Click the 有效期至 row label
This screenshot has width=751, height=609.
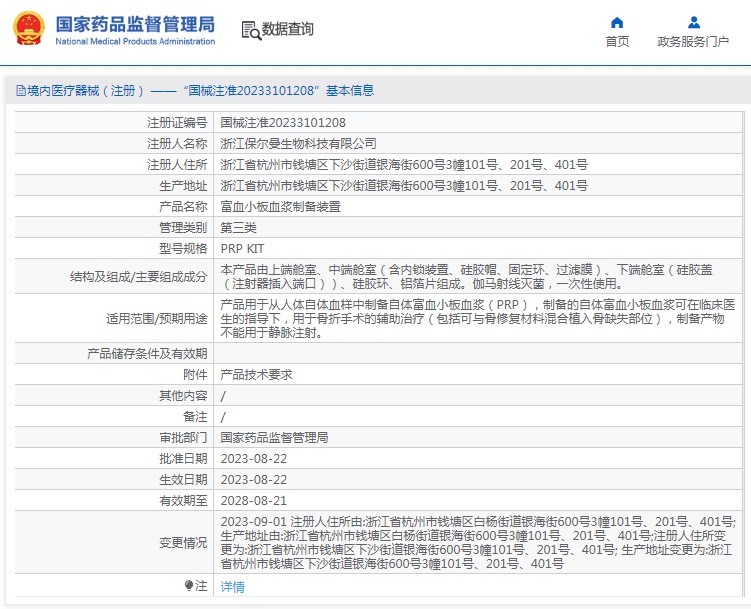coord(183,501)
